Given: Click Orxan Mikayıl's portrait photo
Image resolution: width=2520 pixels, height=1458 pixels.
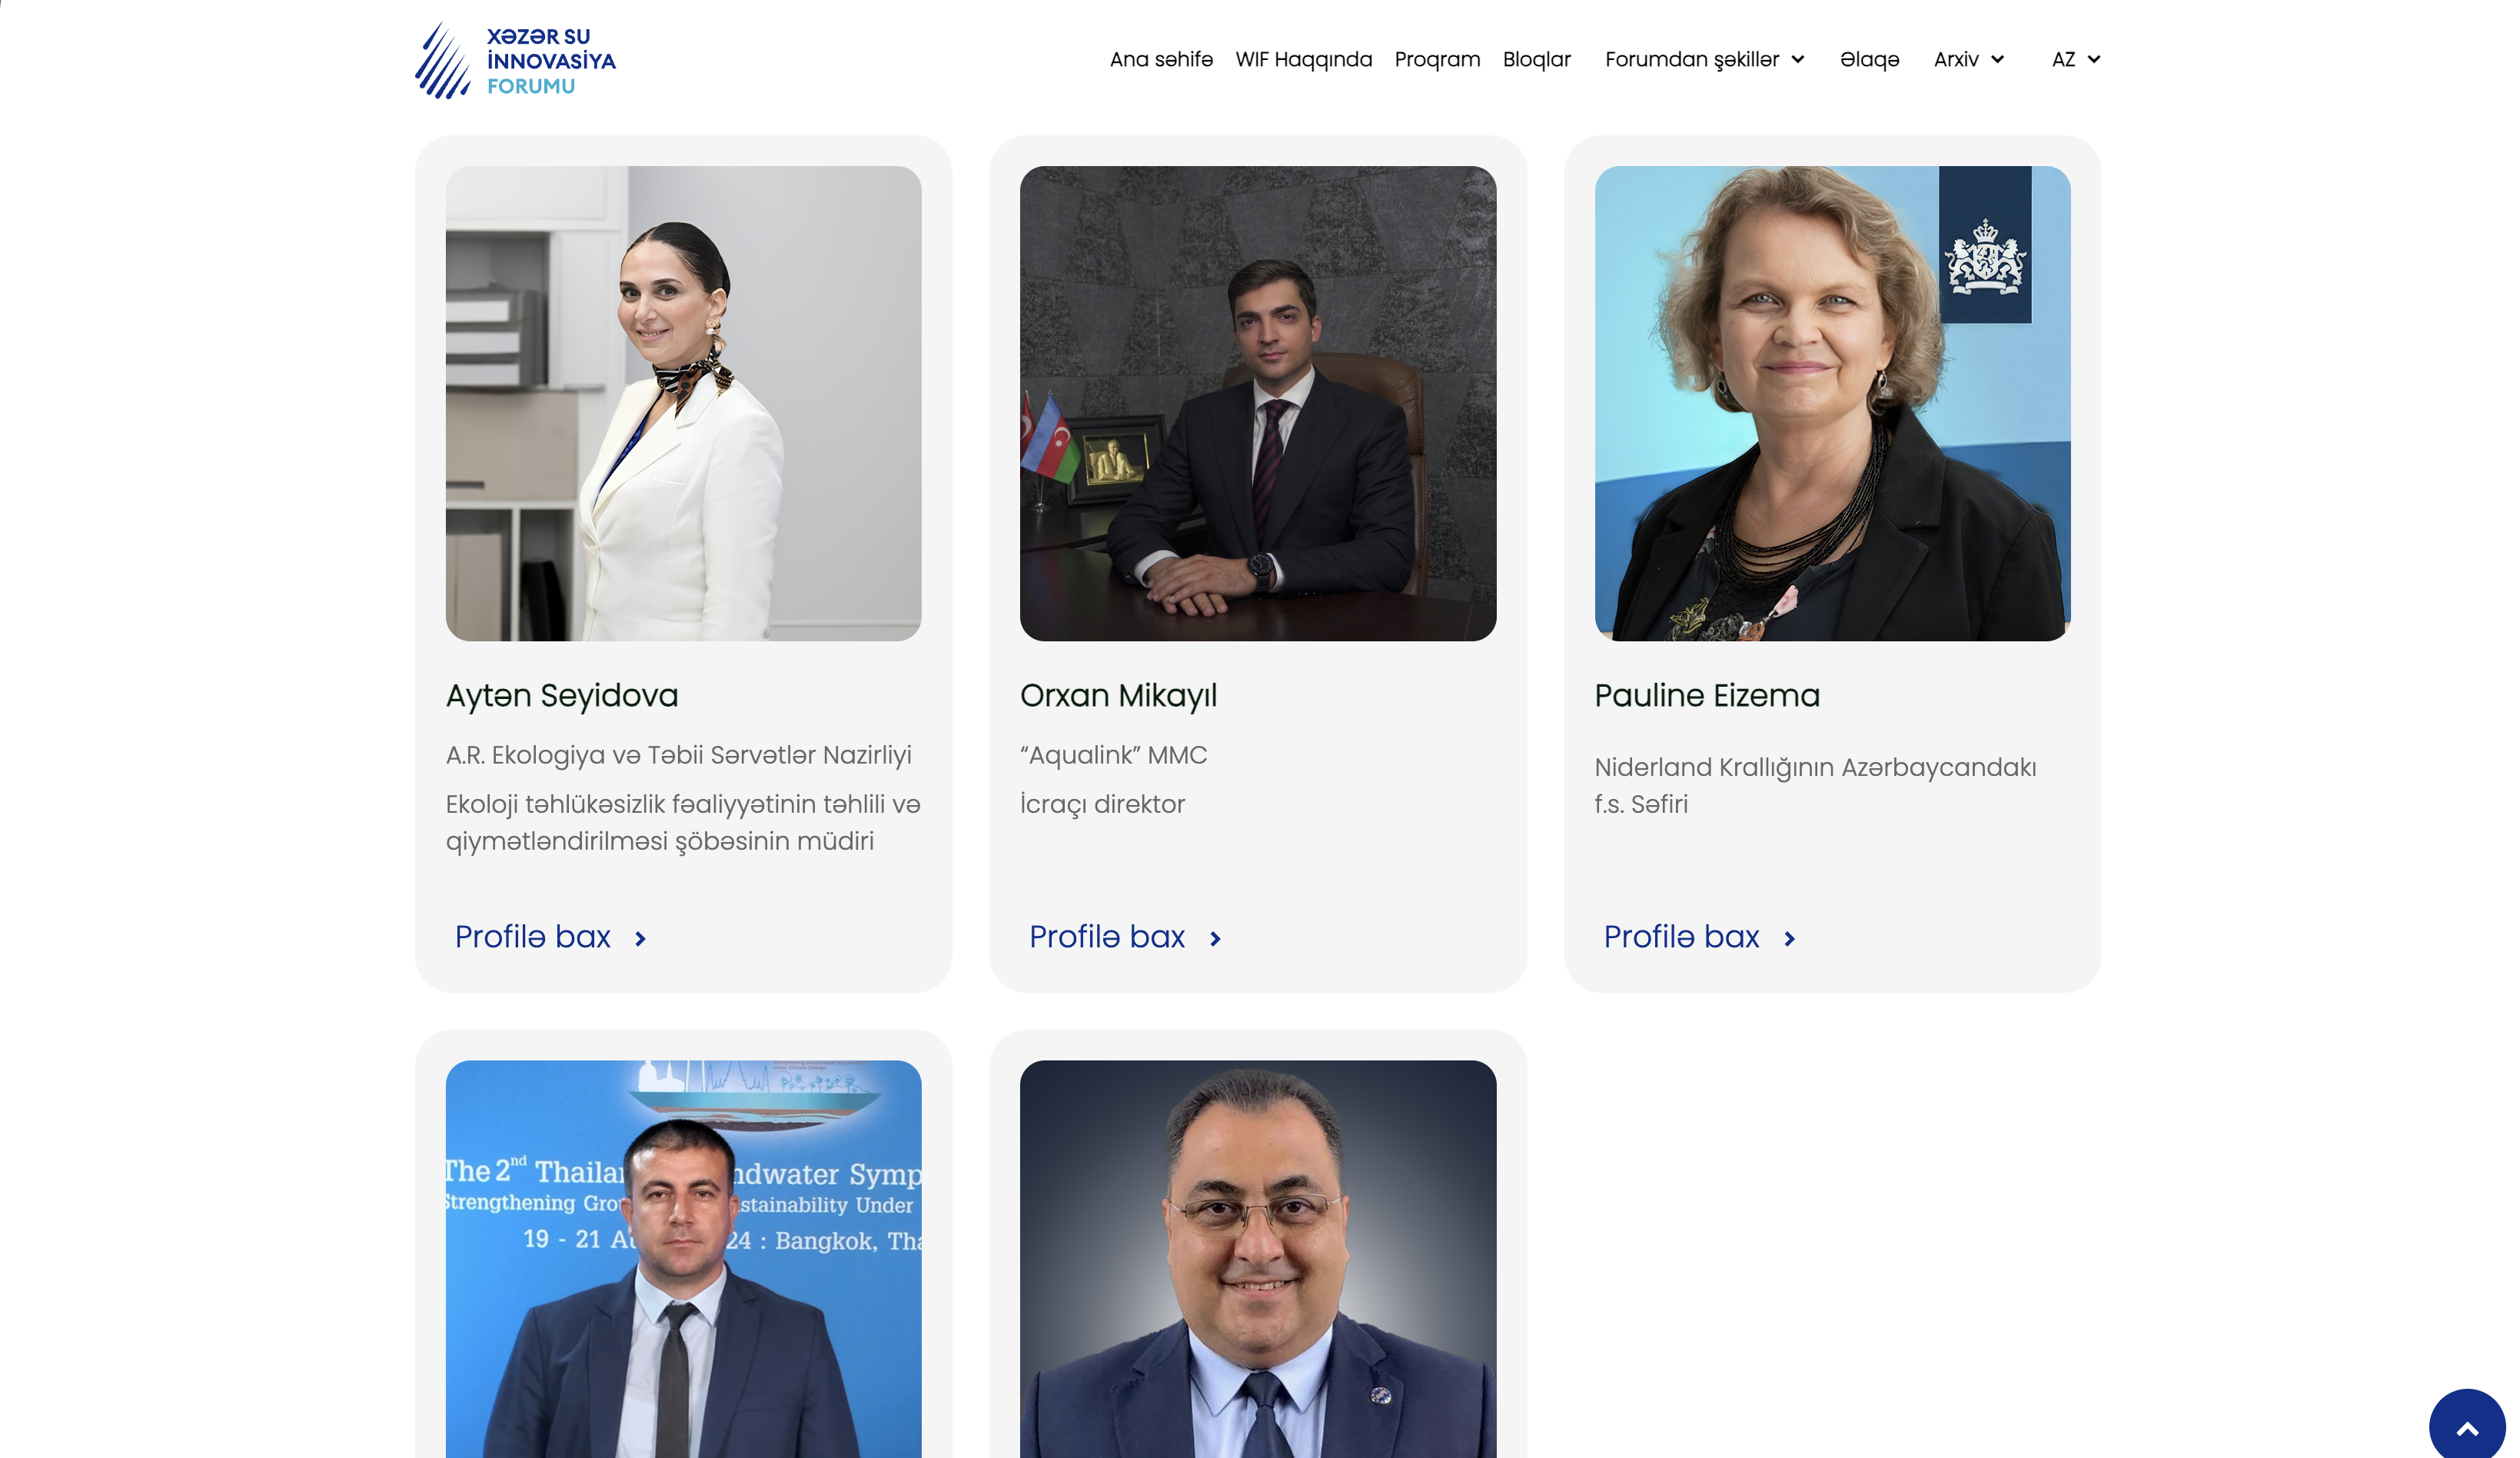Looking at the screenshot, I should pyautogui.click(x=1258, y=403).
